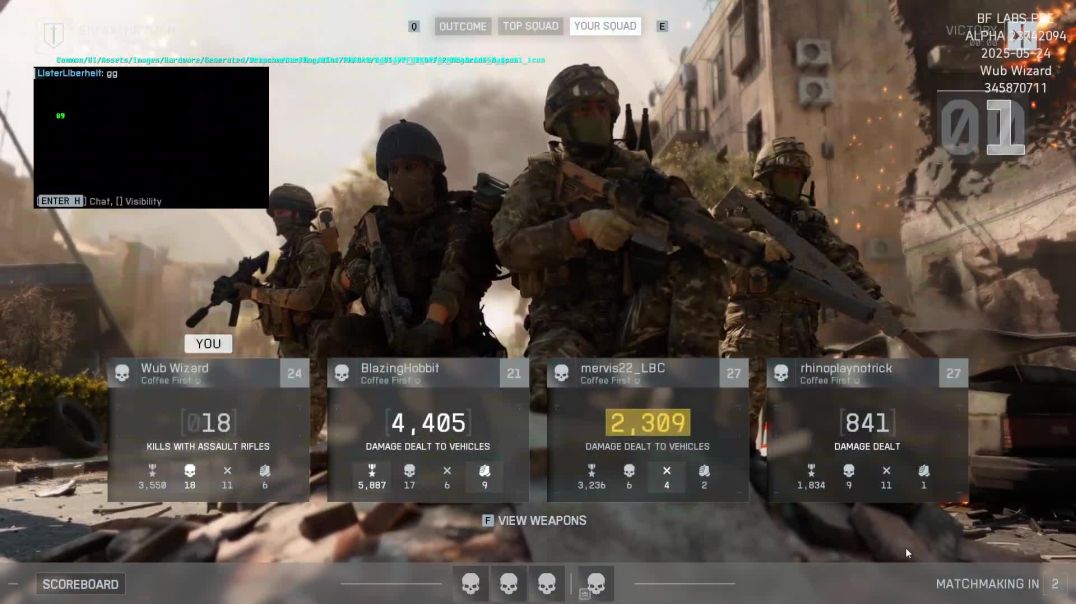Click rhinoplaynotrick's kills skull icon
Image resolution: width=1076 pixels, height=604 pixels.
(x=848, y=471)
